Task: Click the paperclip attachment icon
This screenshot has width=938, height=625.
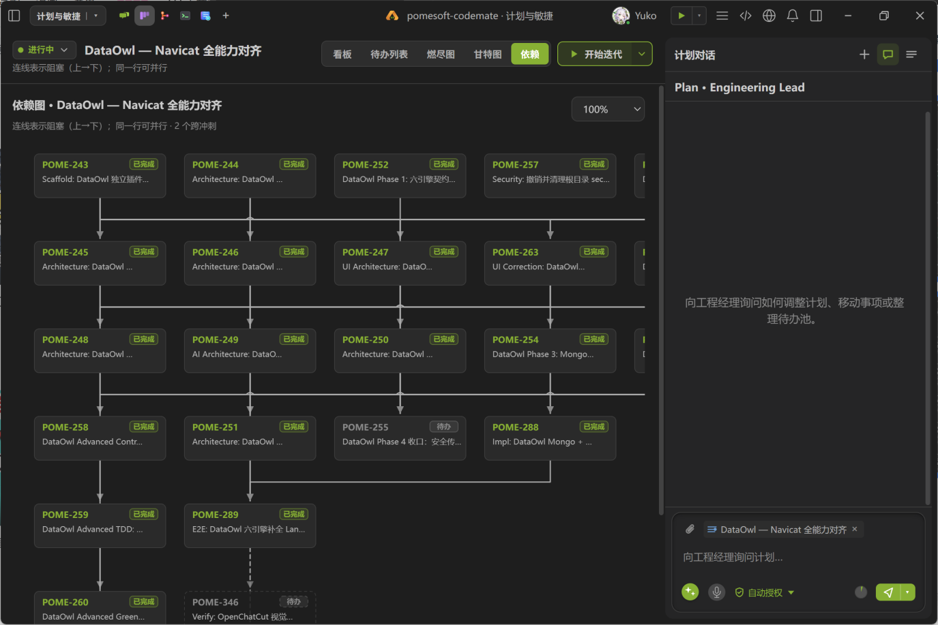Action: (x=690, y=529)
